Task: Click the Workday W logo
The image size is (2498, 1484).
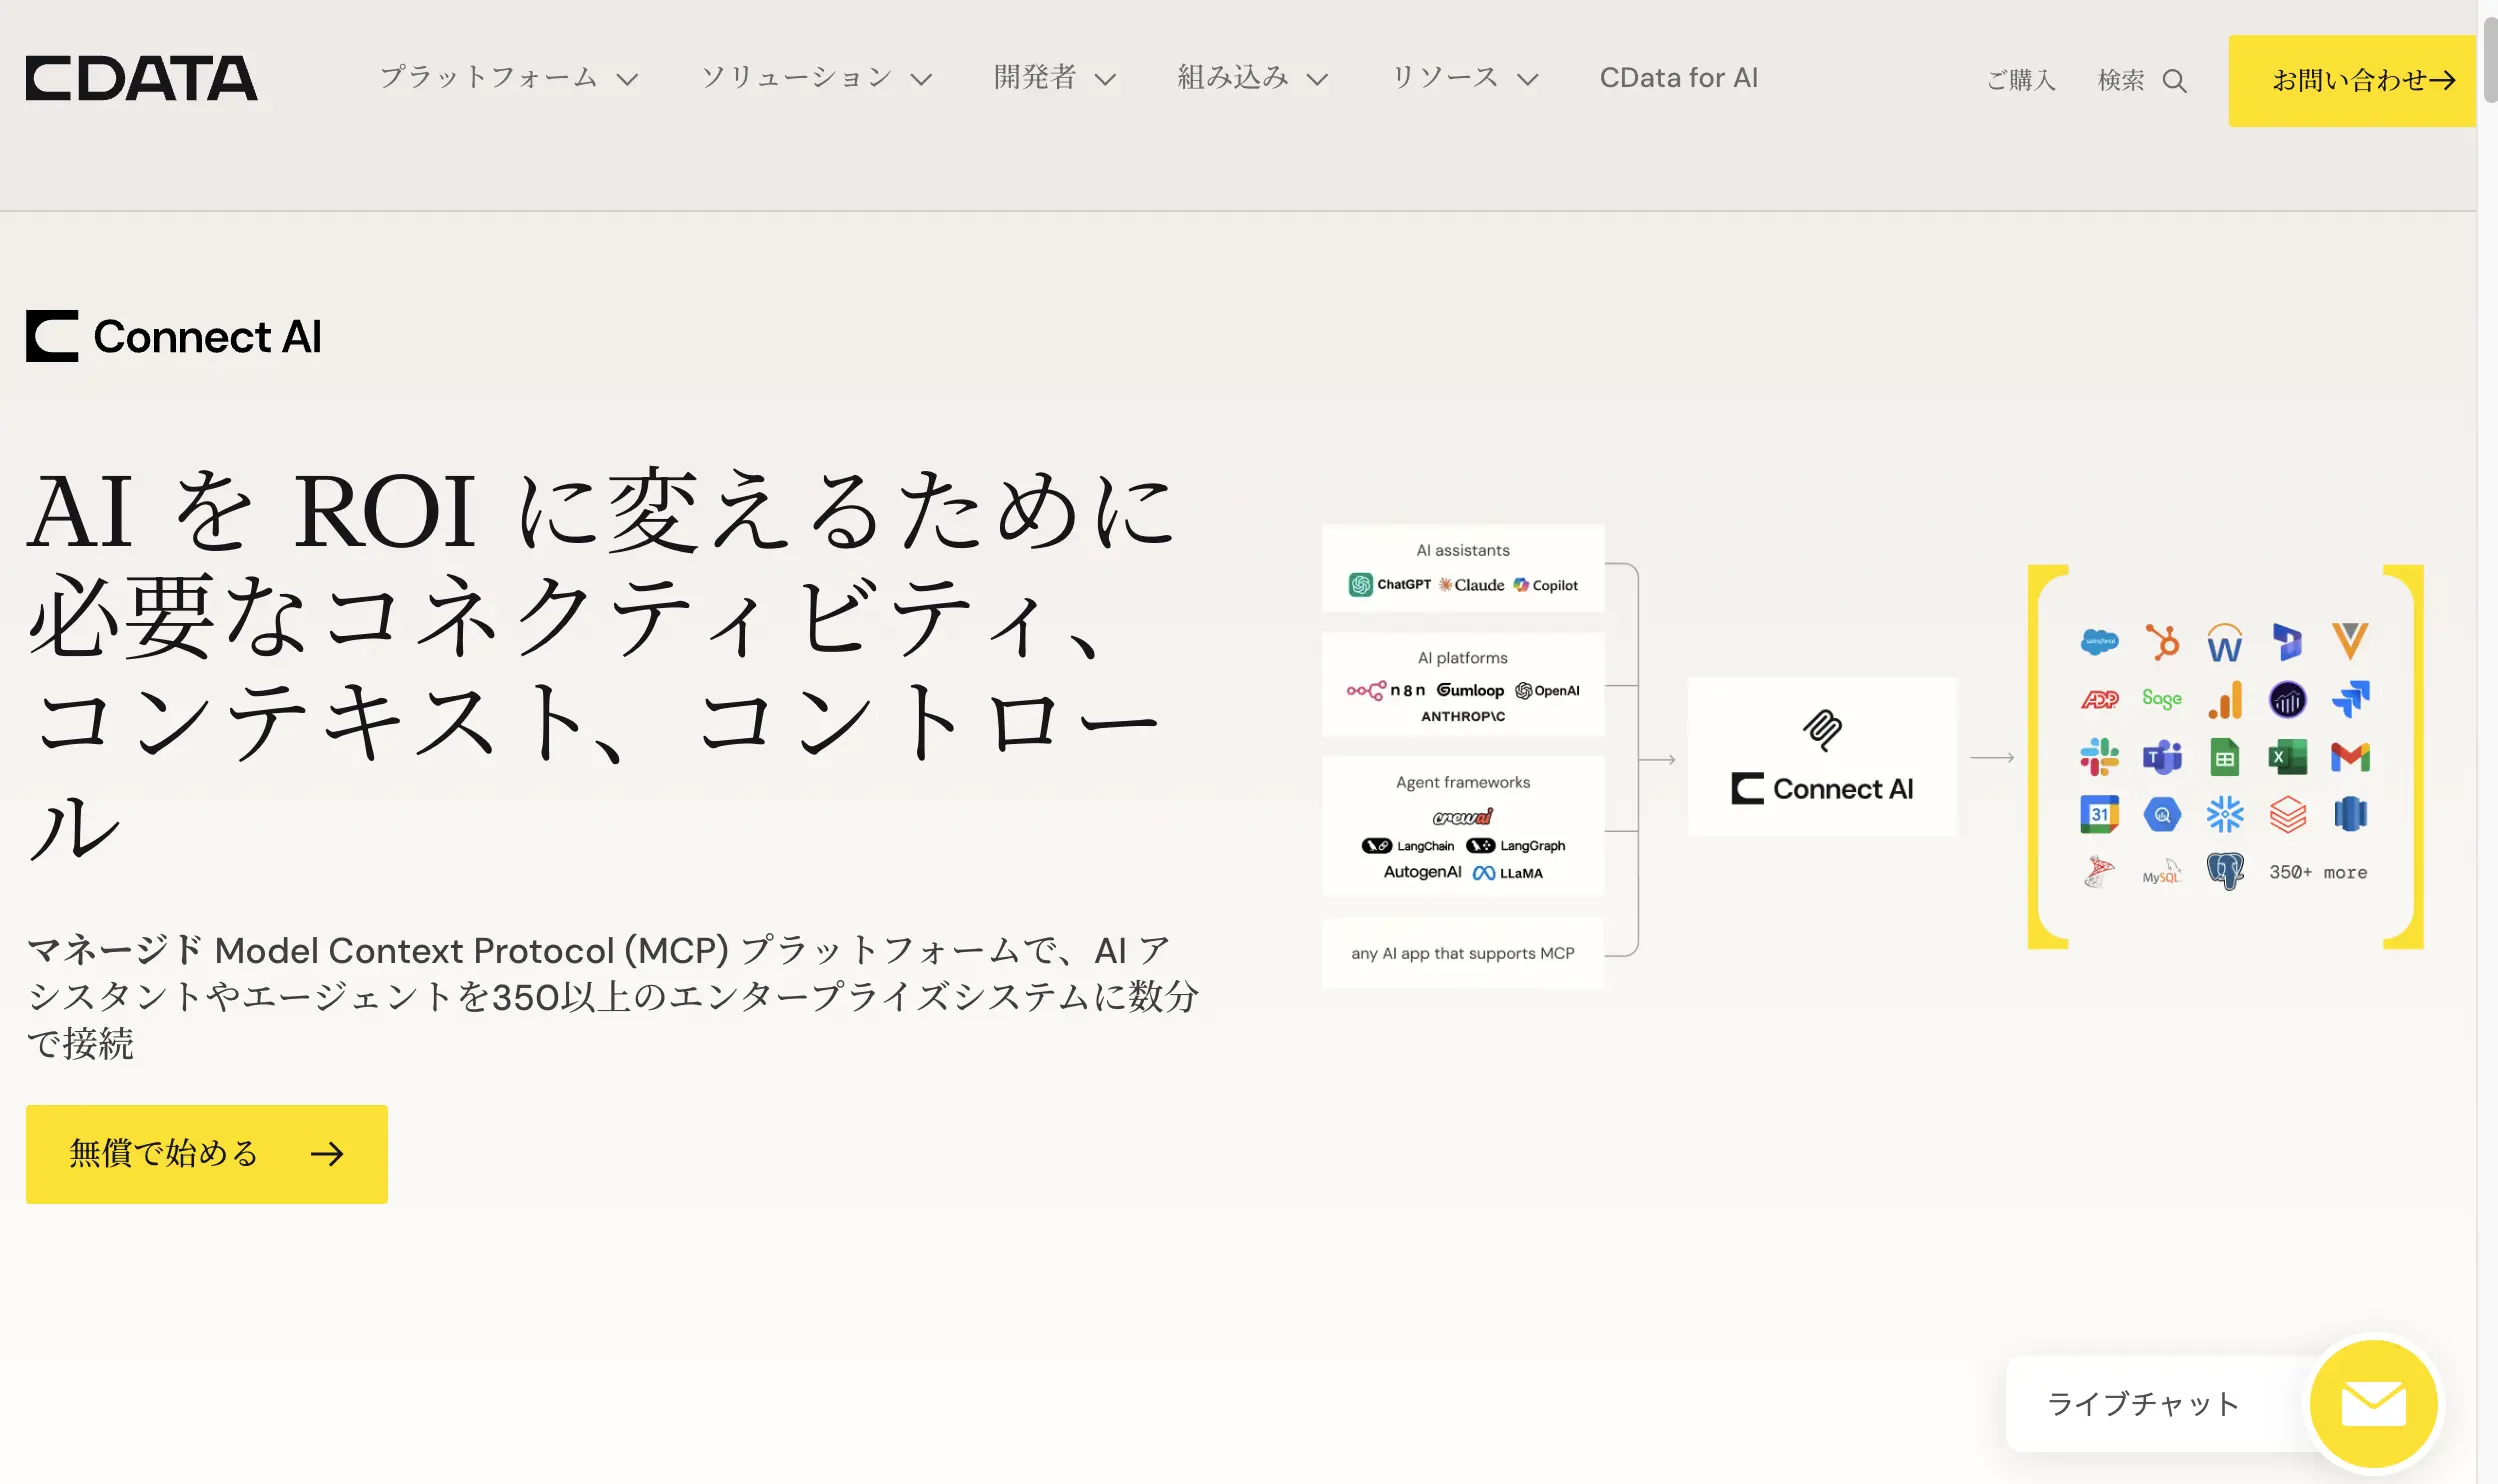Action: pyautogui.click(x=2224, y=643)
